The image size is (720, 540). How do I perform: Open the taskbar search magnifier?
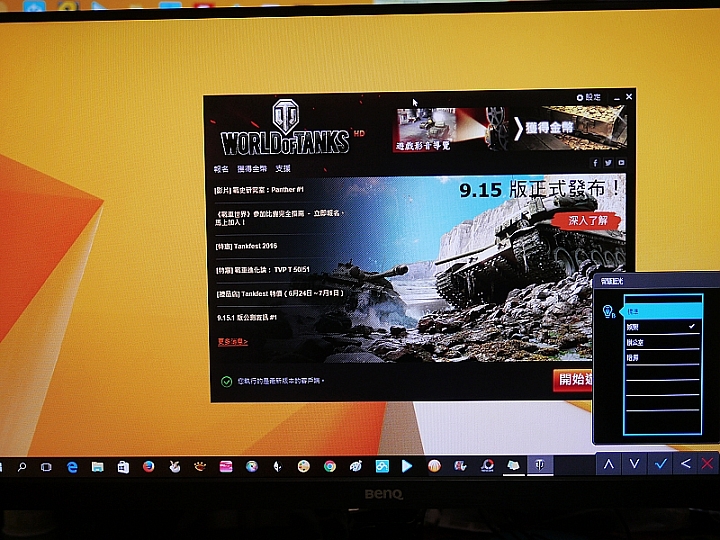pos(21,467)
